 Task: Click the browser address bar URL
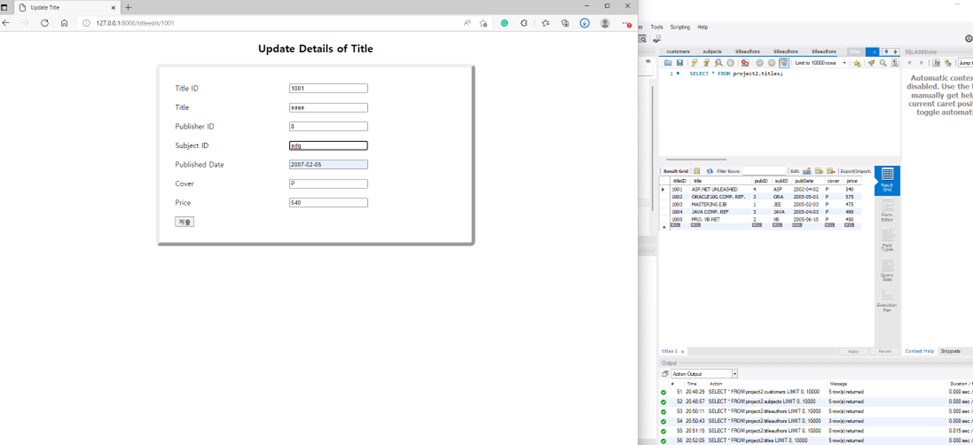[135, 23]
